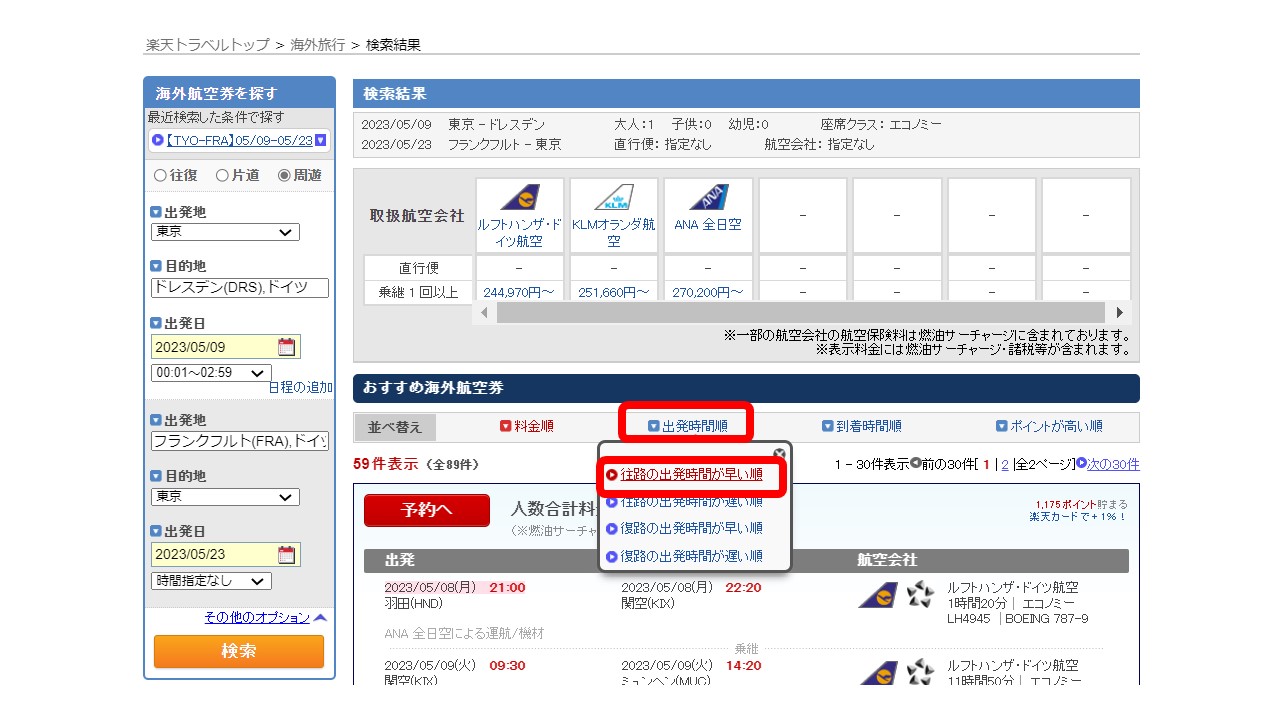Viewport: 1280px width, 720px height.
Task: Choose 往路の出発時間が遅い順
Action: pos(685,501)
